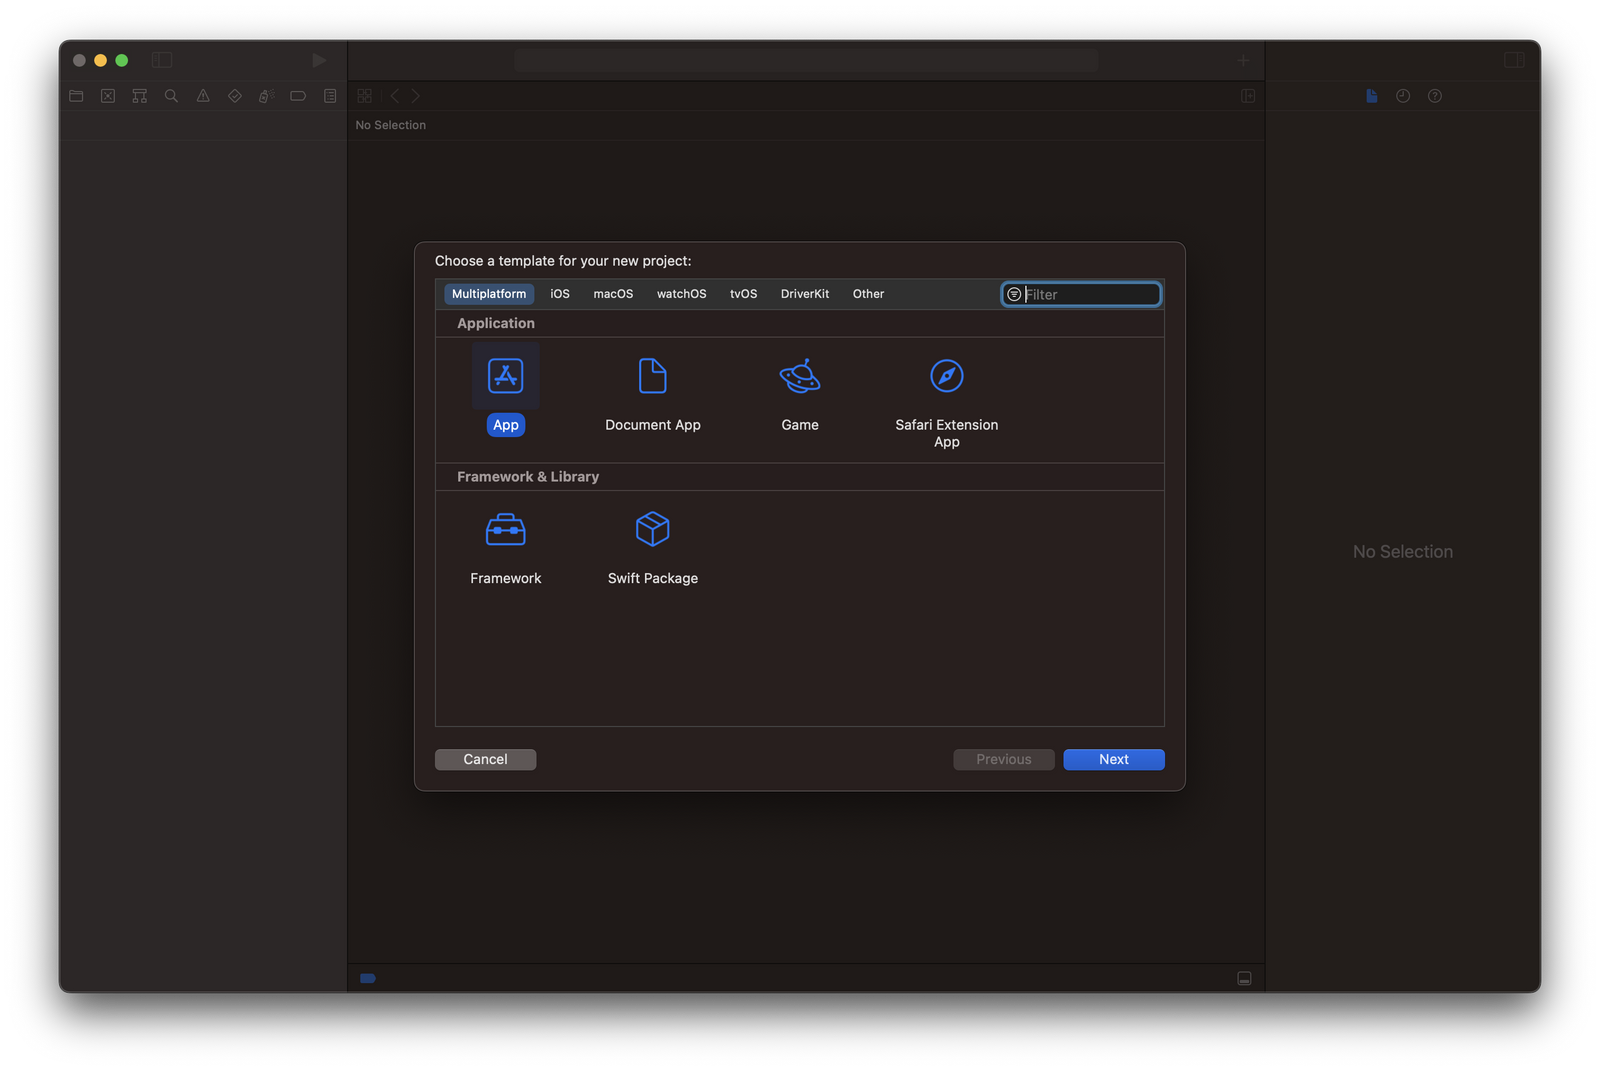Pick the Safari Extension App template
Viewport: 1600px width, 1071px height.
[x=946, y=390]
